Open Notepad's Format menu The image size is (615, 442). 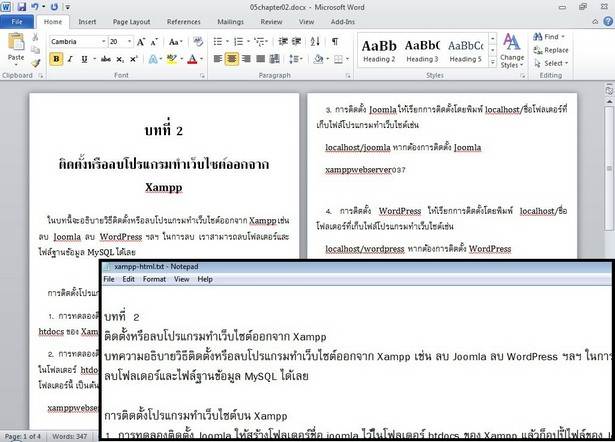154,279
